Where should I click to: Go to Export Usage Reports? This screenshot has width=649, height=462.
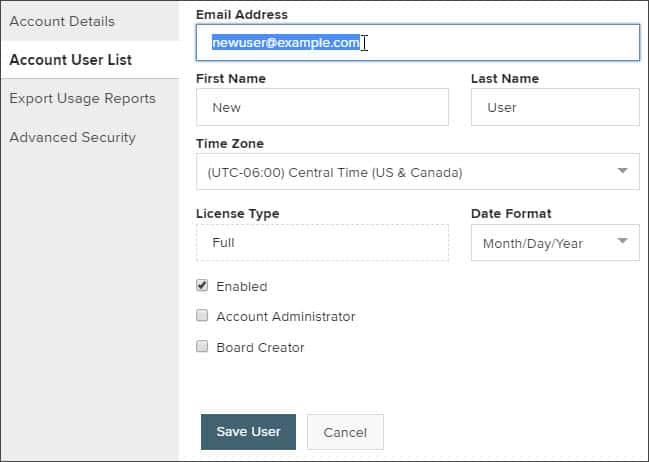83,99
